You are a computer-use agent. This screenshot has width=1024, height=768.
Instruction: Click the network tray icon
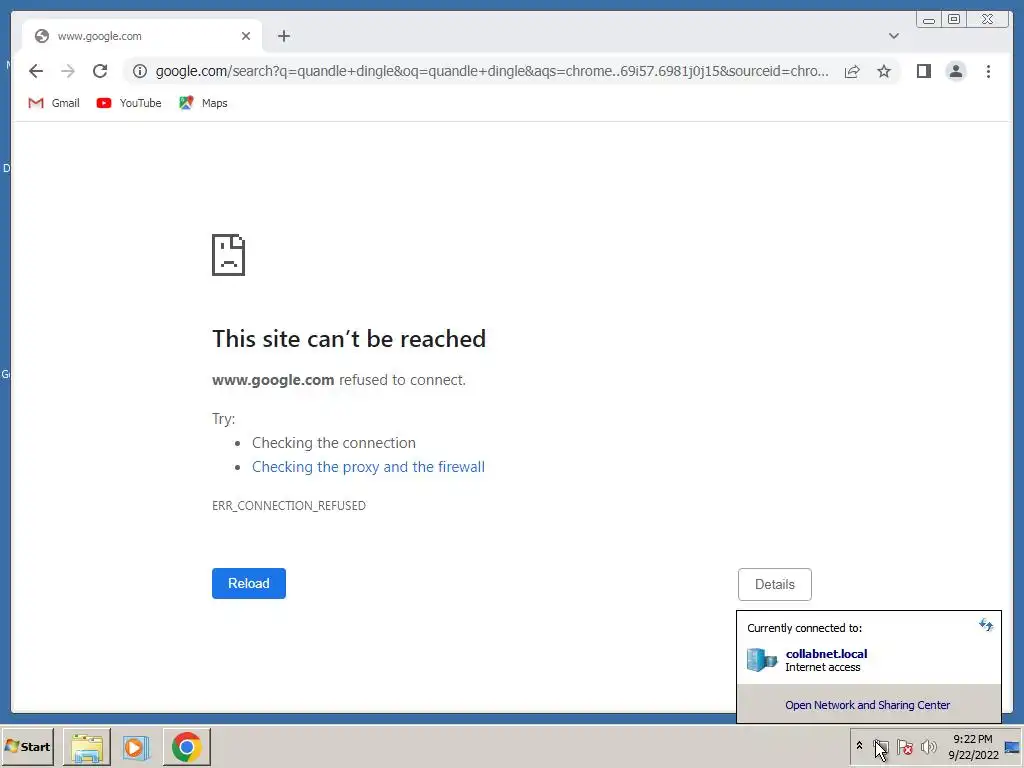(x=881, y=746)
